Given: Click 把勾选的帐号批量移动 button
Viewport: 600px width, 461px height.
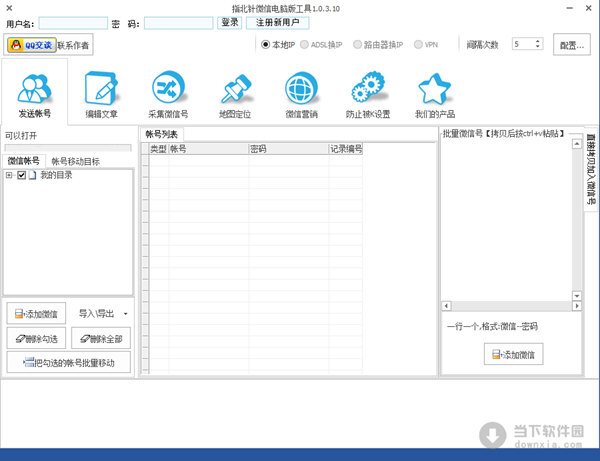Looking at the screenshot, I should pyautogui.click(x=69, y=362).
